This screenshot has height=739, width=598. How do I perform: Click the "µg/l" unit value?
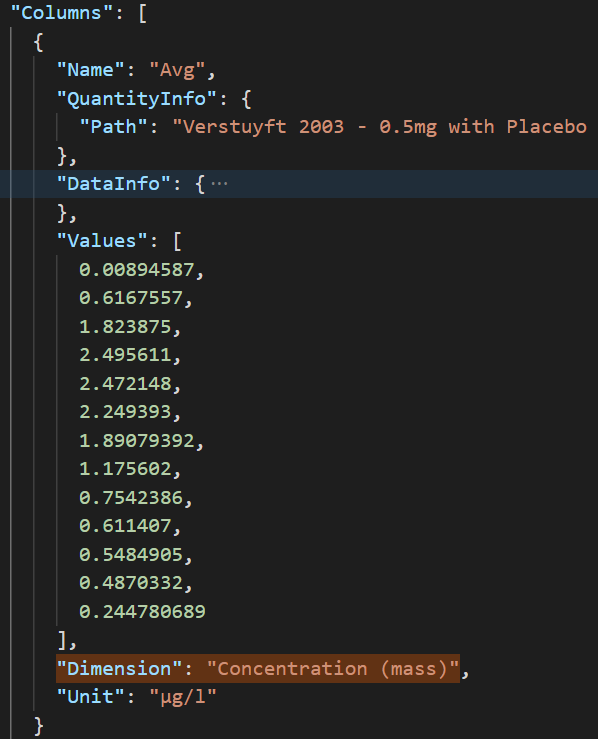tap(183, 697)
